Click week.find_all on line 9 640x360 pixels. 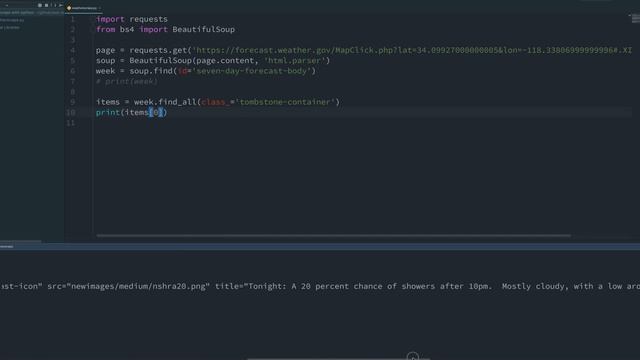point(165,102)
